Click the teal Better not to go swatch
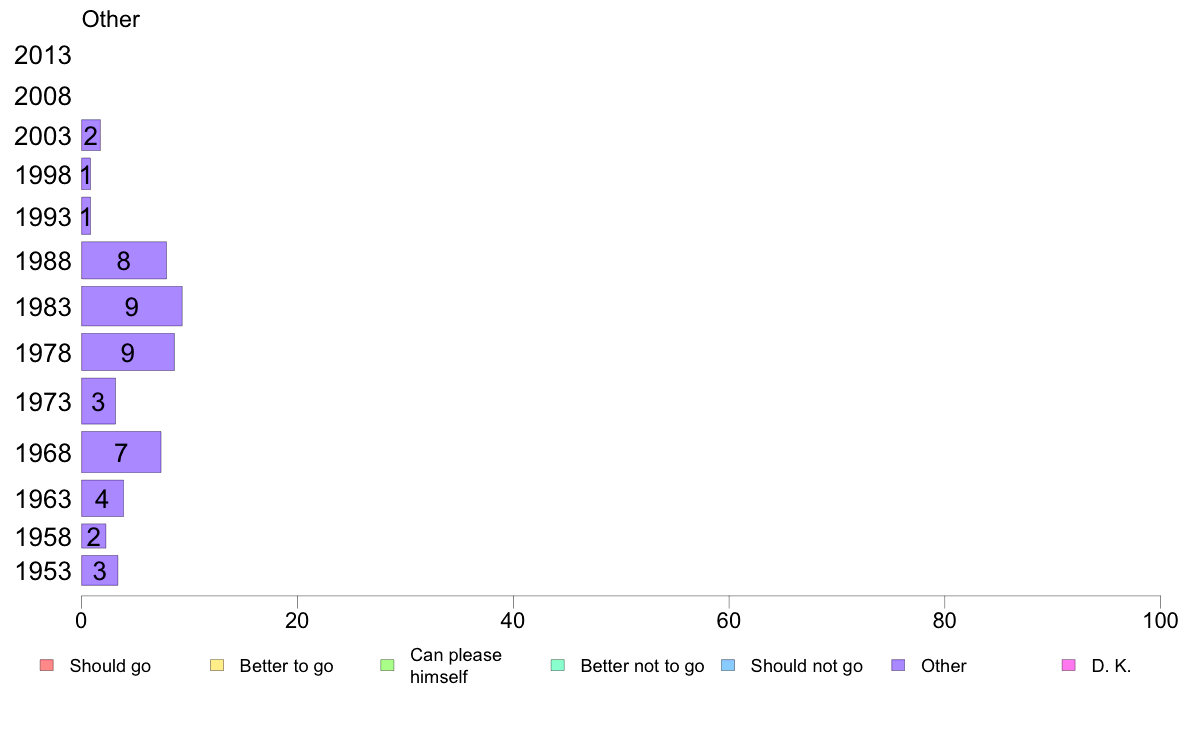This screenshot has height=736, width=1188. (x=558, y=666)
